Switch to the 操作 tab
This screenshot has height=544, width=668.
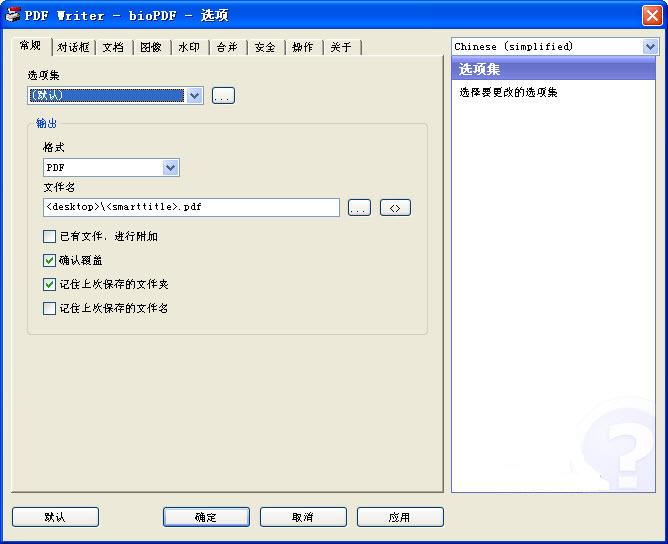point(303,47)
